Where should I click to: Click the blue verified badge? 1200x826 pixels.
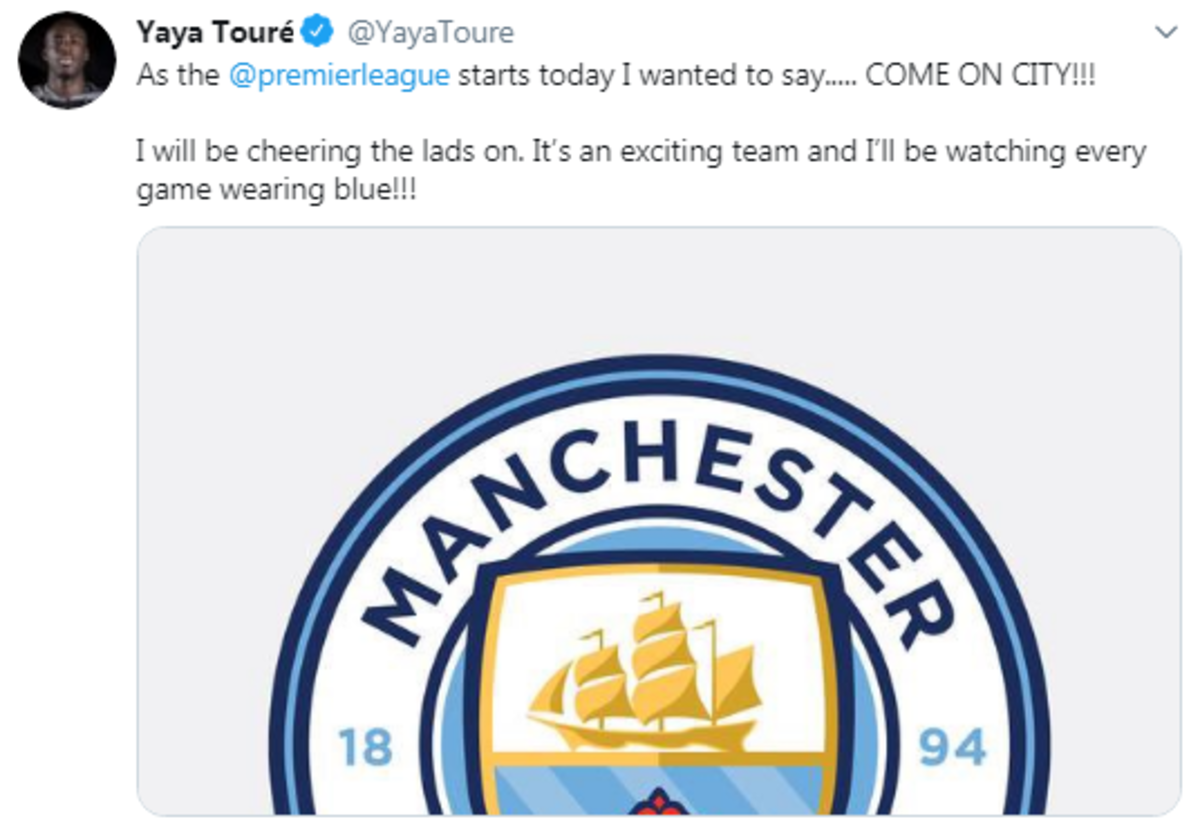click(318, 33)
